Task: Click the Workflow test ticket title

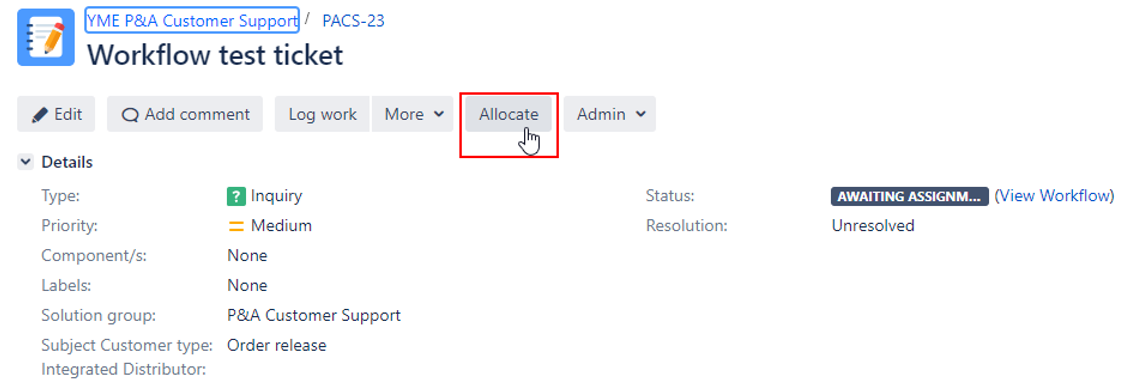Action: 215,55
